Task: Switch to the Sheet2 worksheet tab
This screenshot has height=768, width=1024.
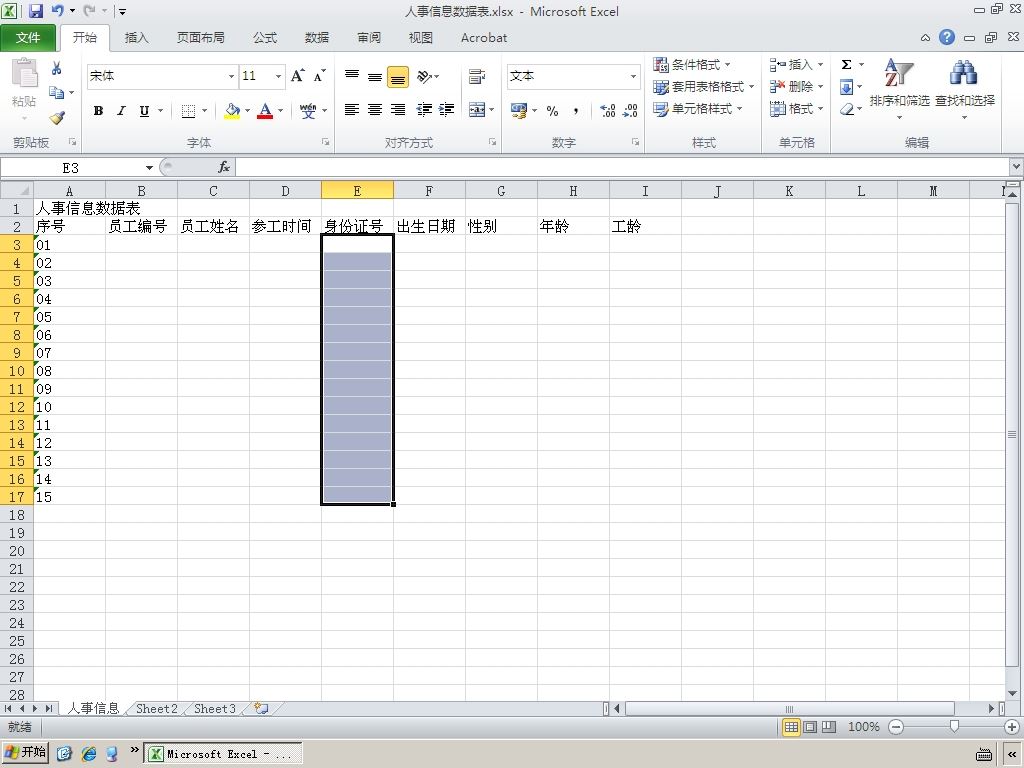Action: pyautogui.click(x=157, y=709)
